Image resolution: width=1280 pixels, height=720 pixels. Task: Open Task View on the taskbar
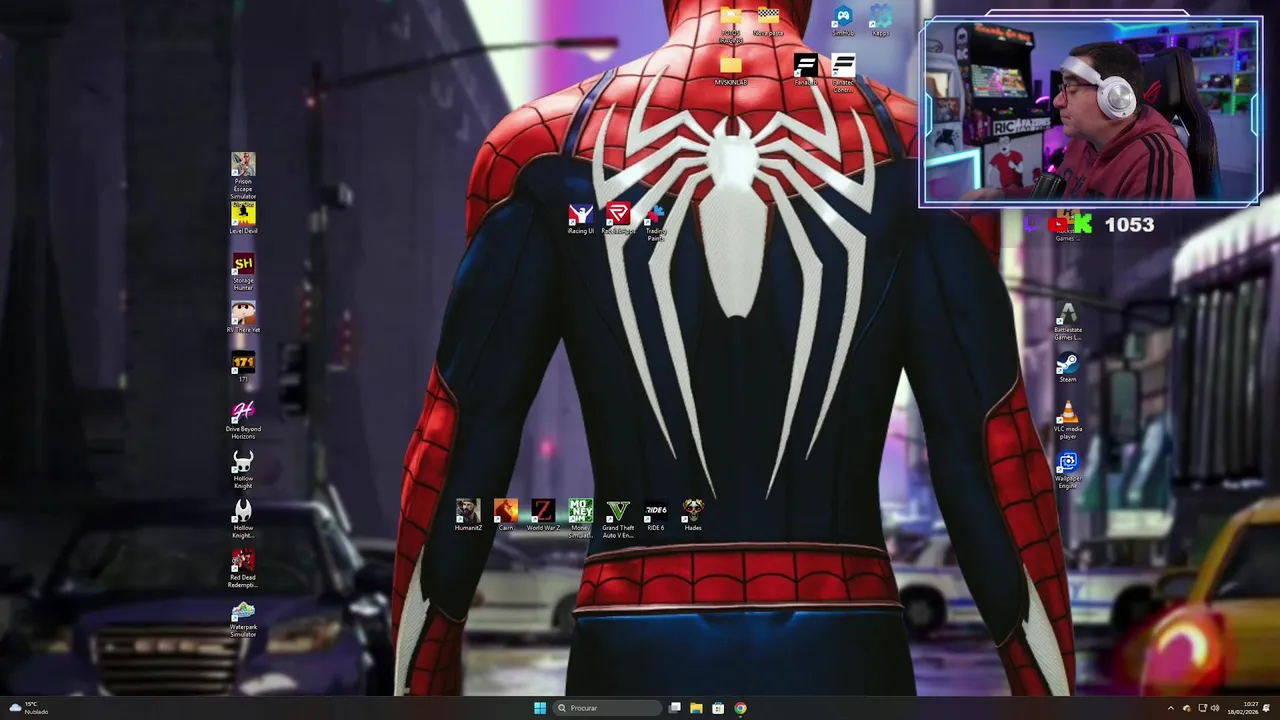[675, 708]
